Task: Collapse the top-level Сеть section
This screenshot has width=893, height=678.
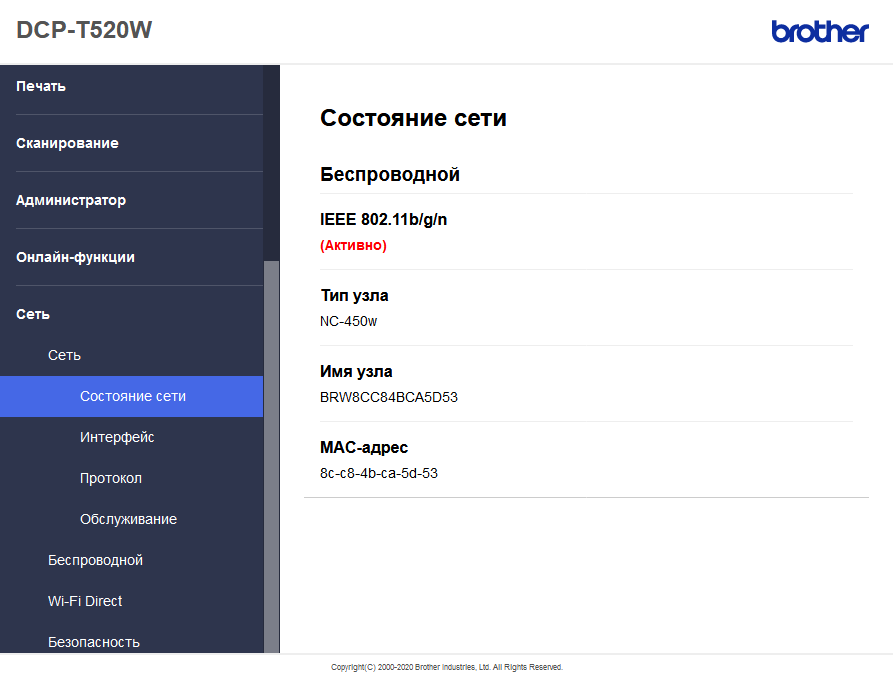Action: pos(33,315)
